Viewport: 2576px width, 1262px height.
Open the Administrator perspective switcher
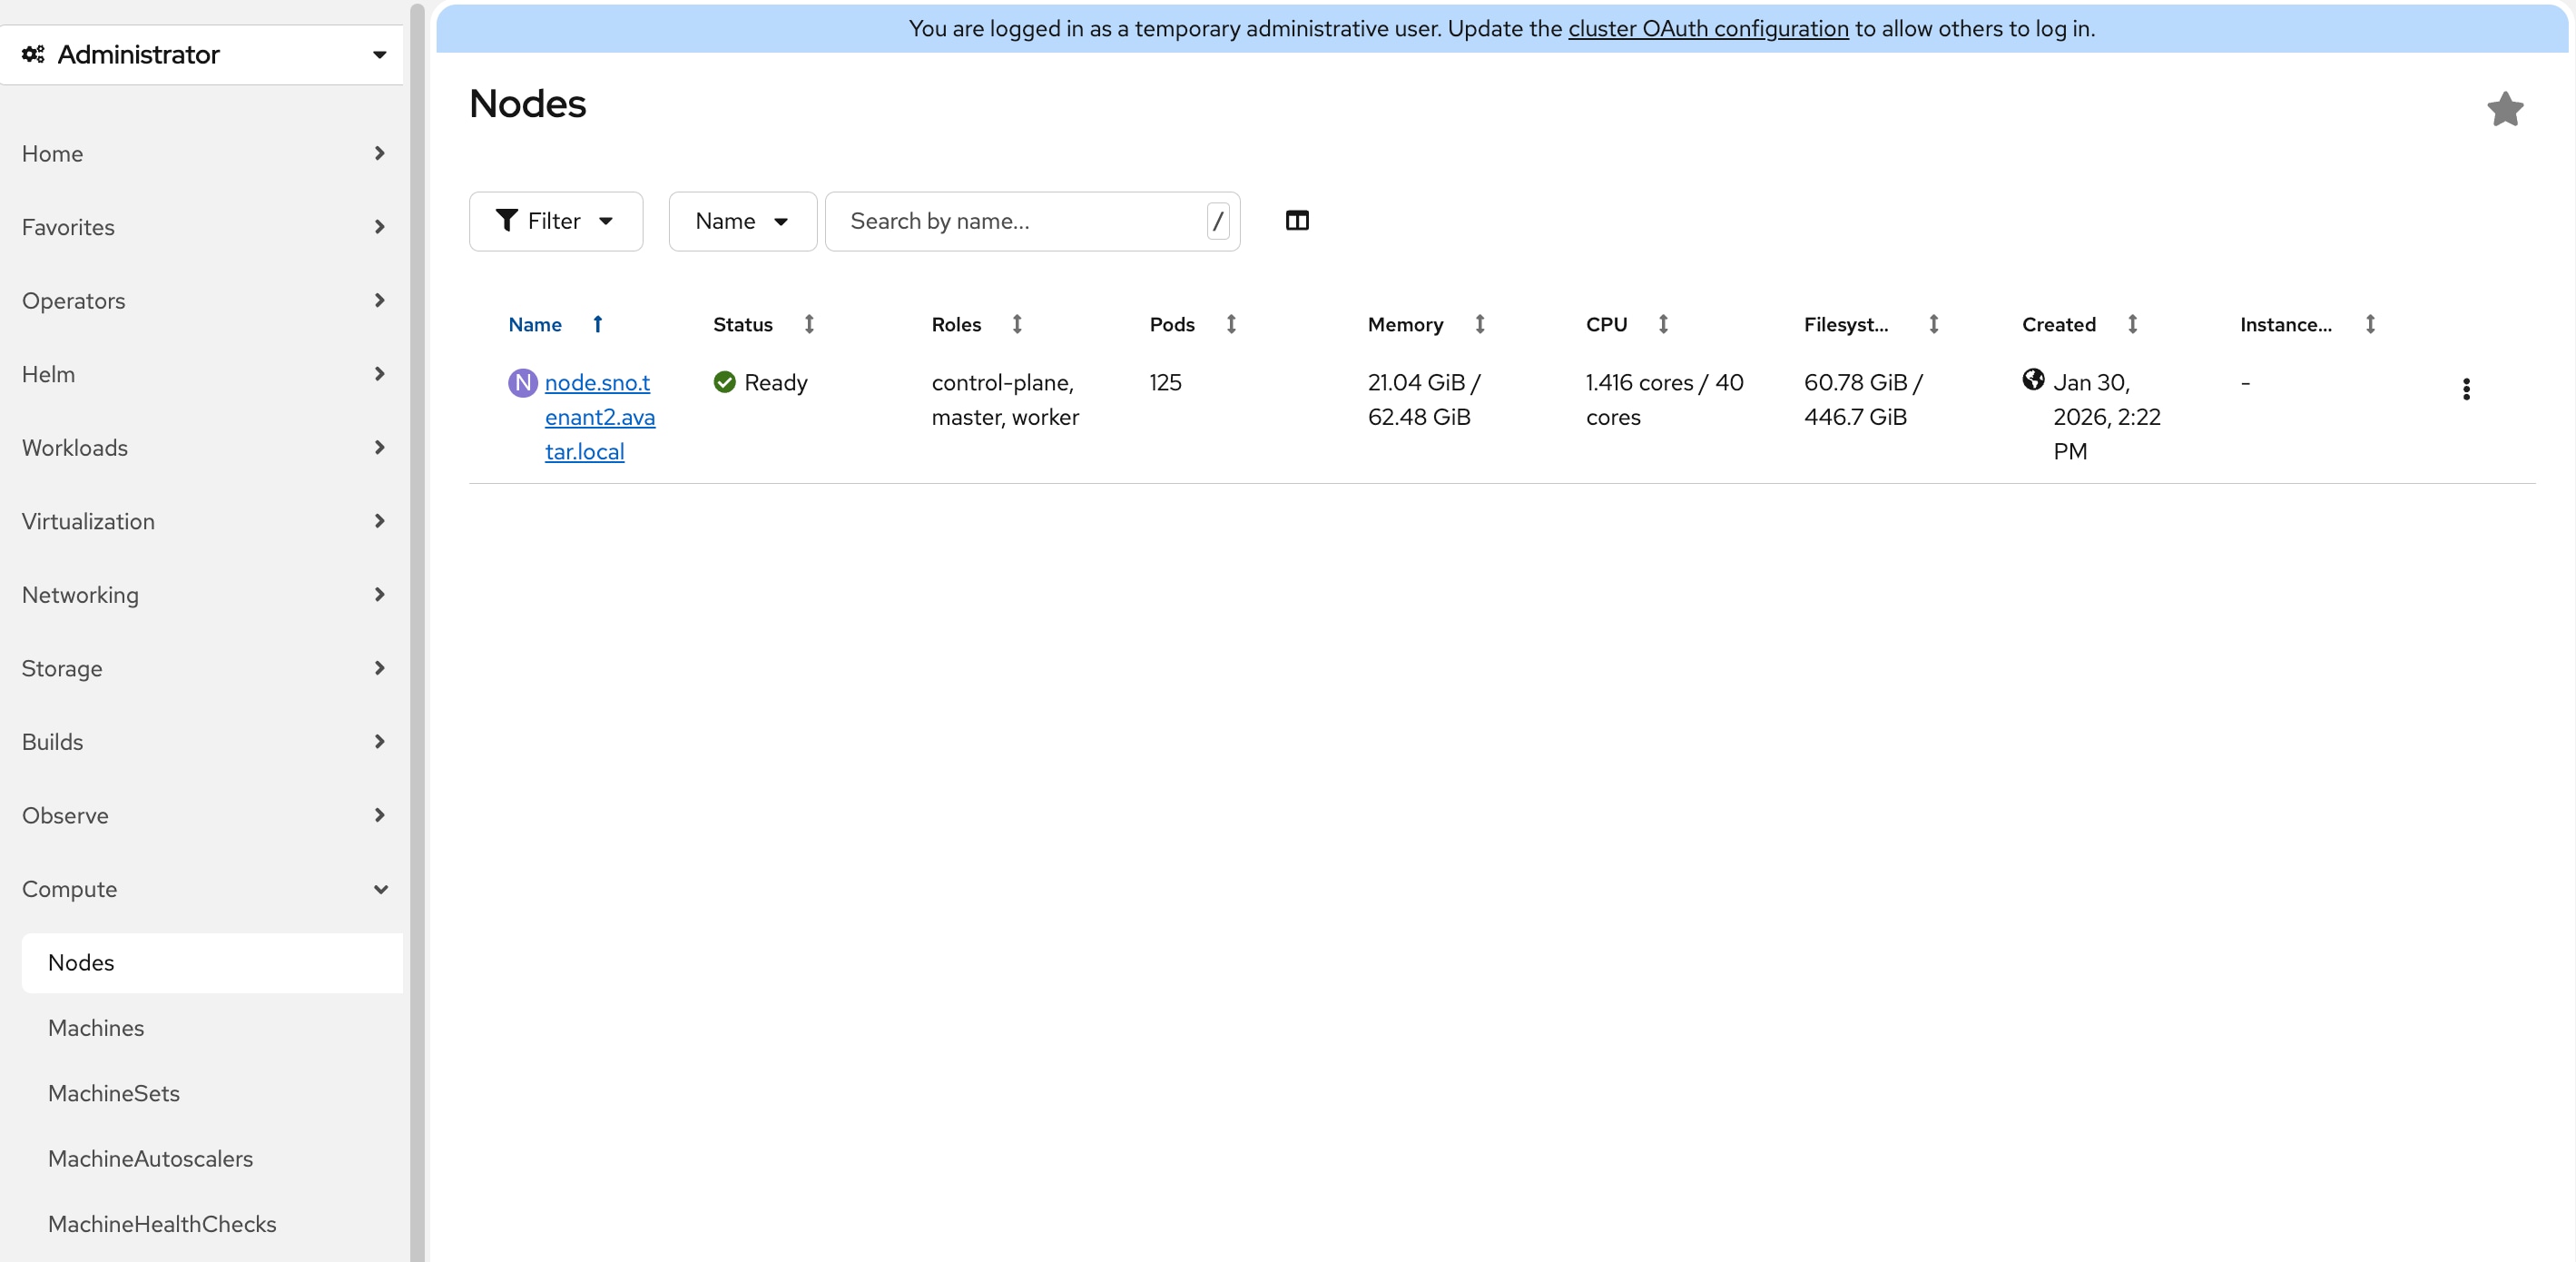(203, 55)
